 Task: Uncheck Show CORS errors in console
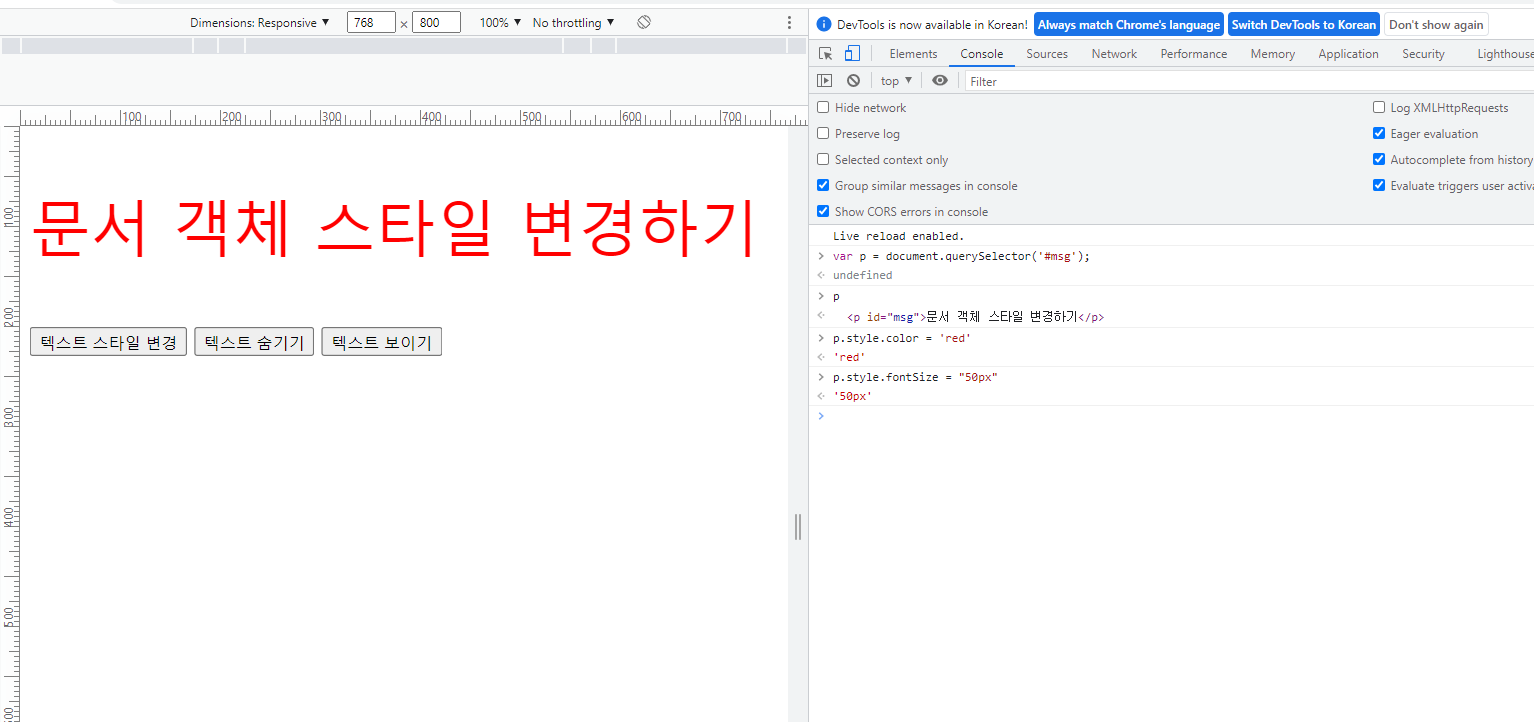(823, 211)
